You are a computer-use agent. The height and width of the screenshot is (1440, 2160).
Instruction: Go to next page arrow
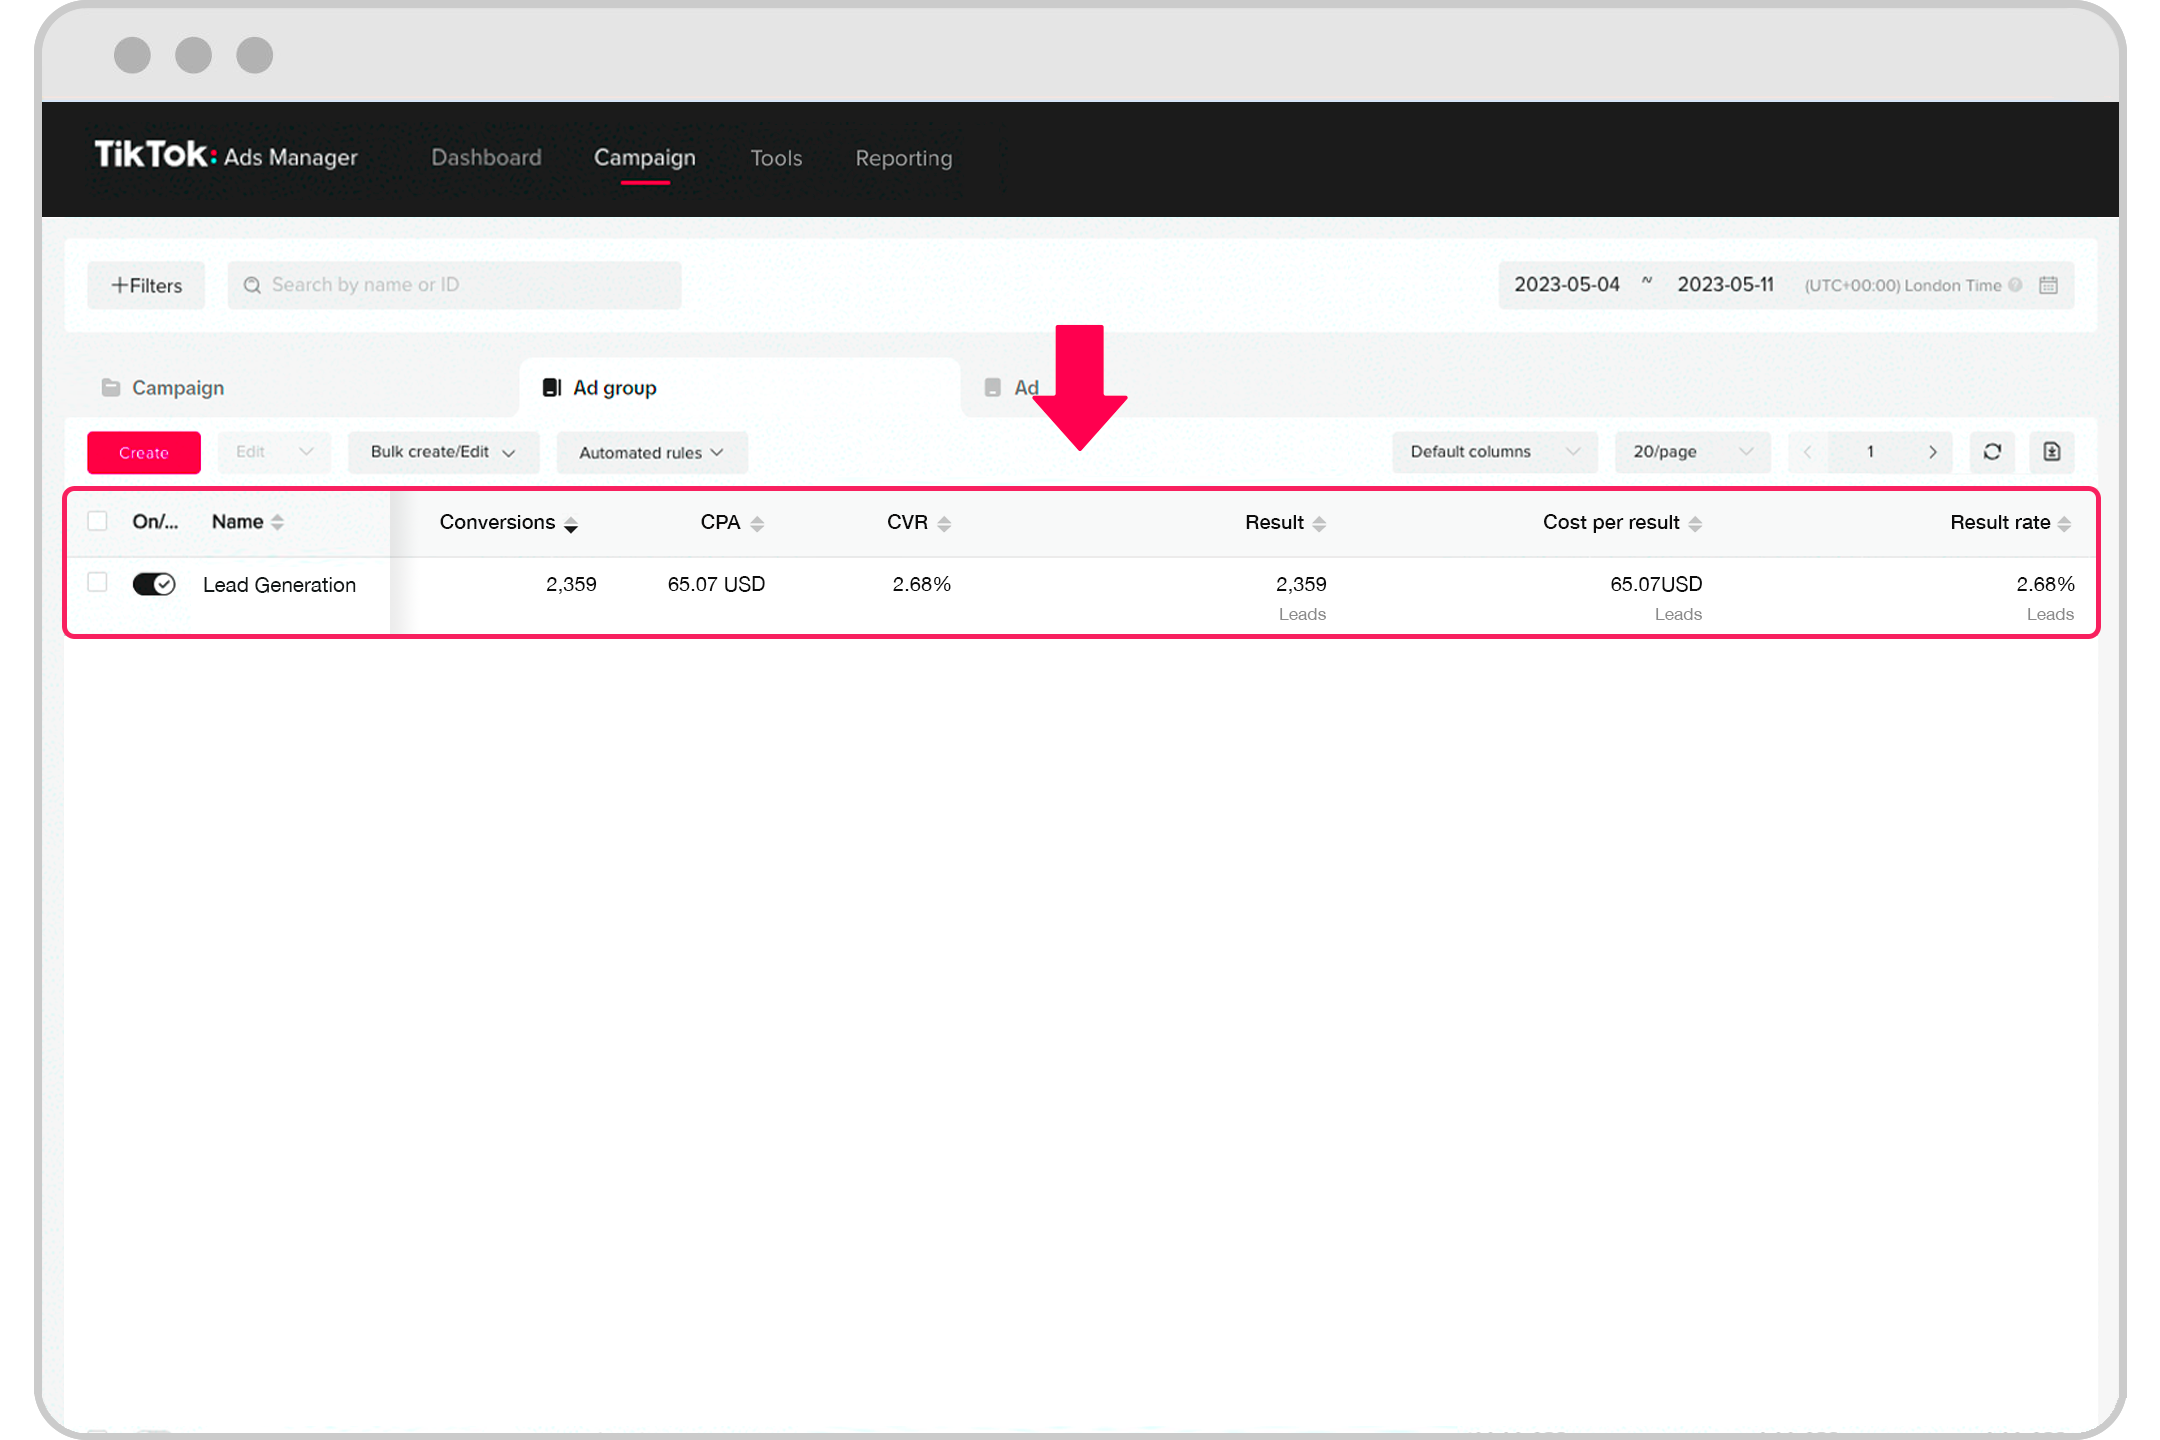coord(1932,452)
